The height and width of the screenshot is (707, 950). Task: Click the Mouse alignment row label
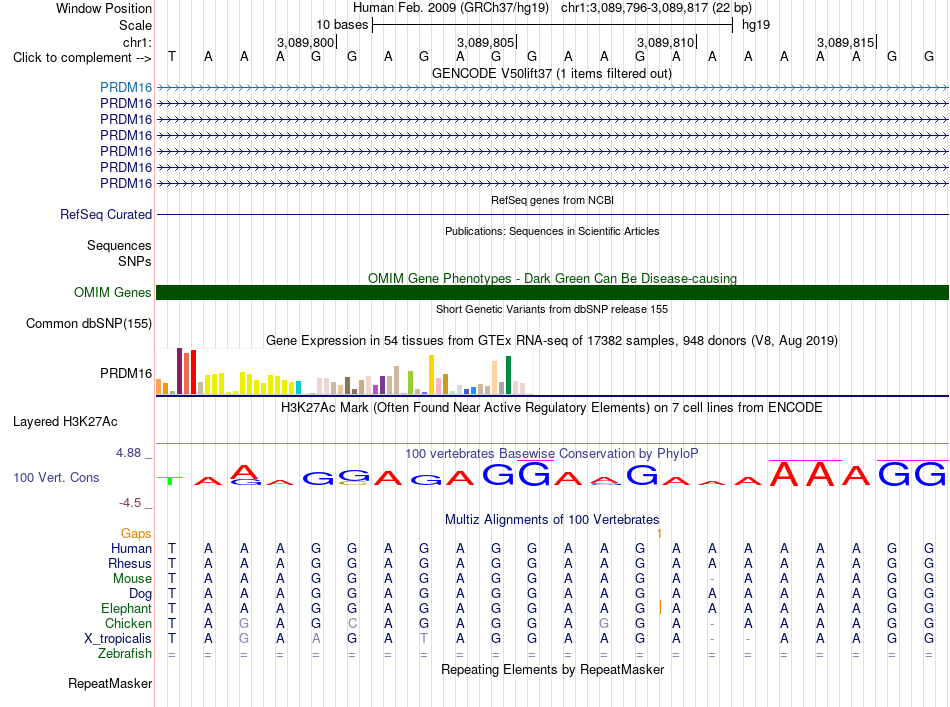click(132, 579)
